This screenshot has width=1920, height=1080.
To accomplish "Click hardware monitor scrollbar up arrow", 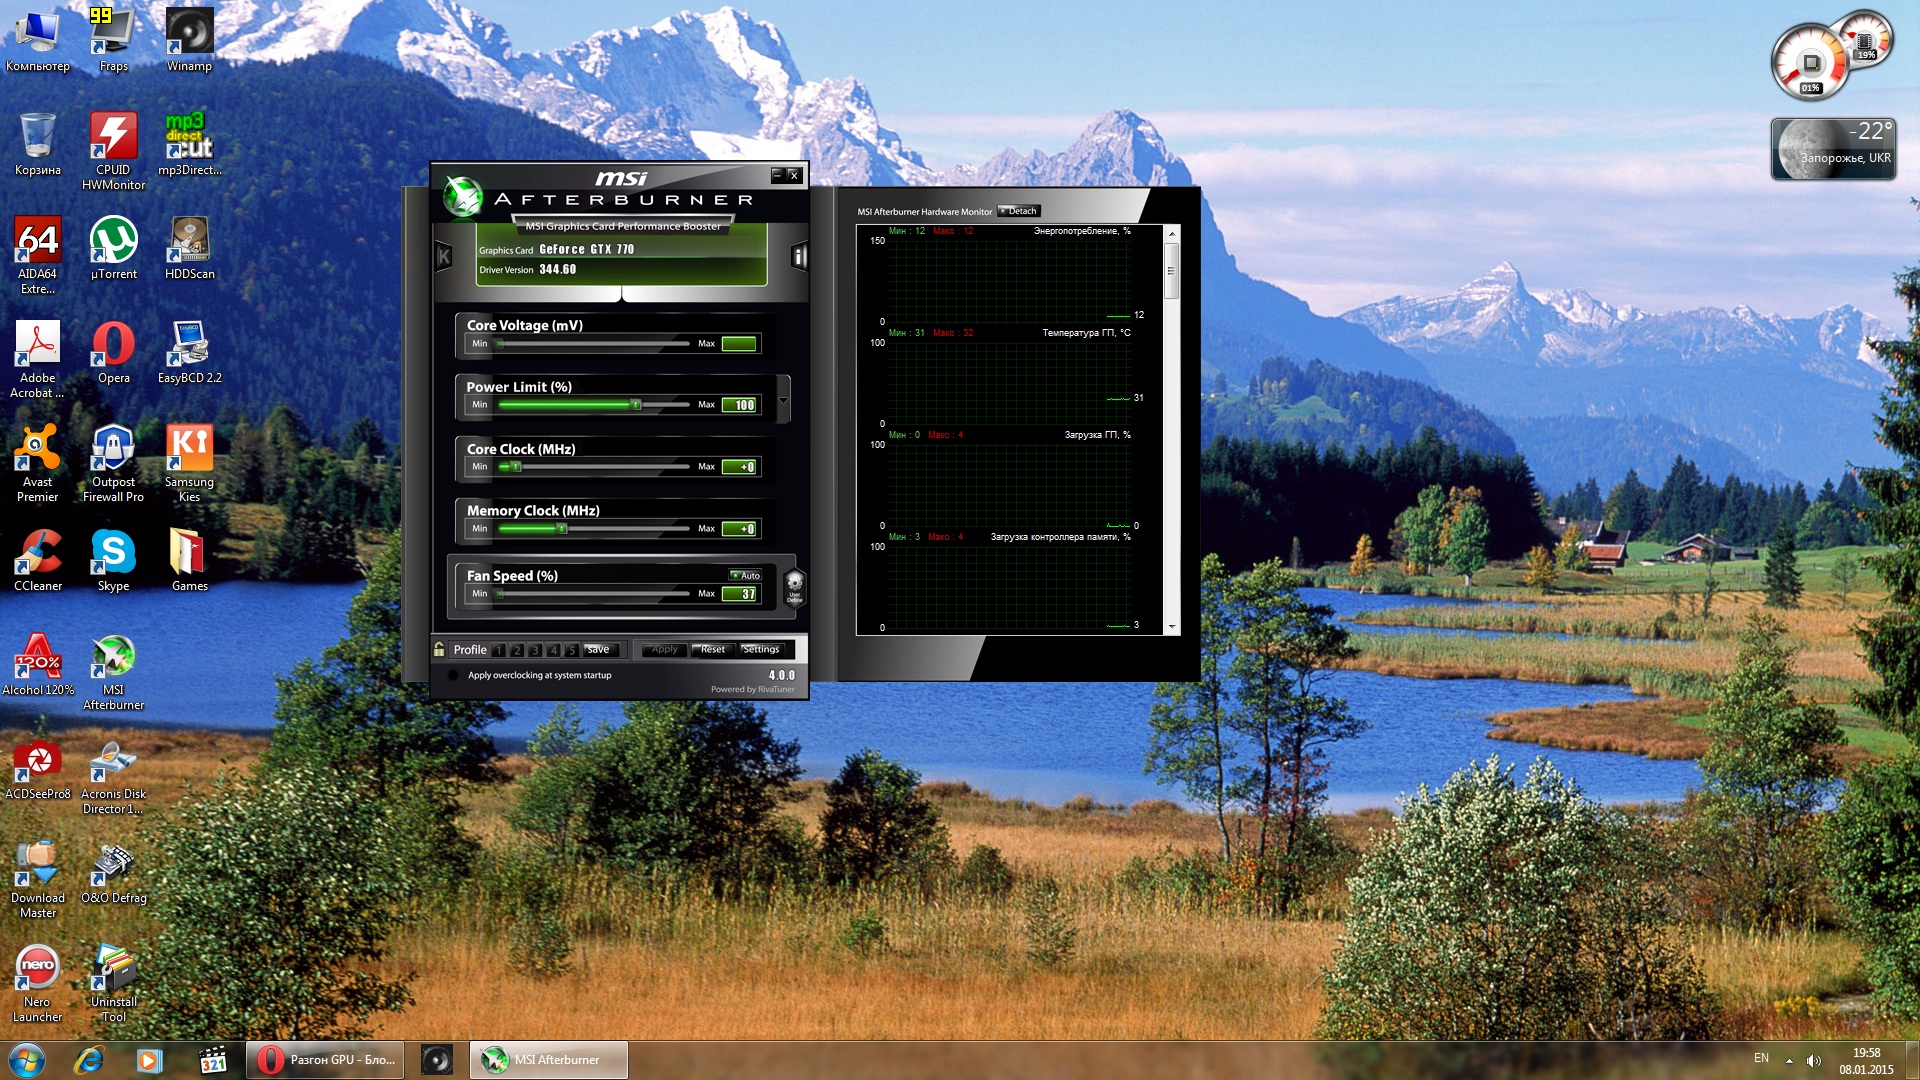I will click(1172, 234).
